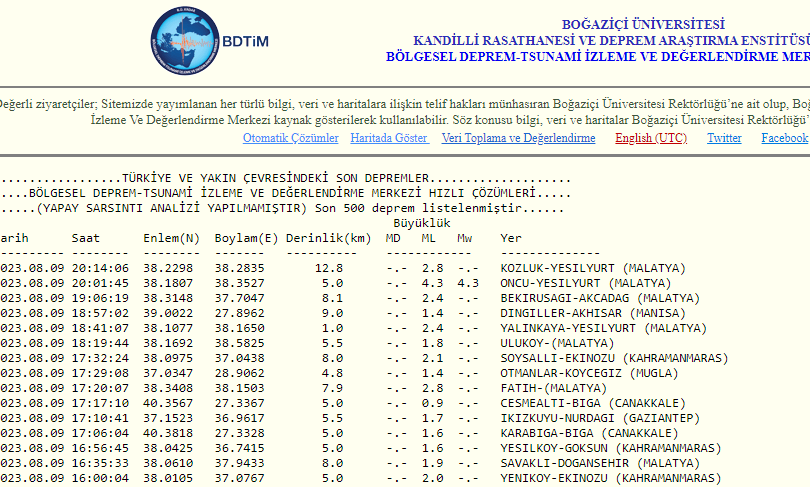The image size is (810, 487).
Task: Click the Derinlik(km) column header
Action: tap(328, 238)
